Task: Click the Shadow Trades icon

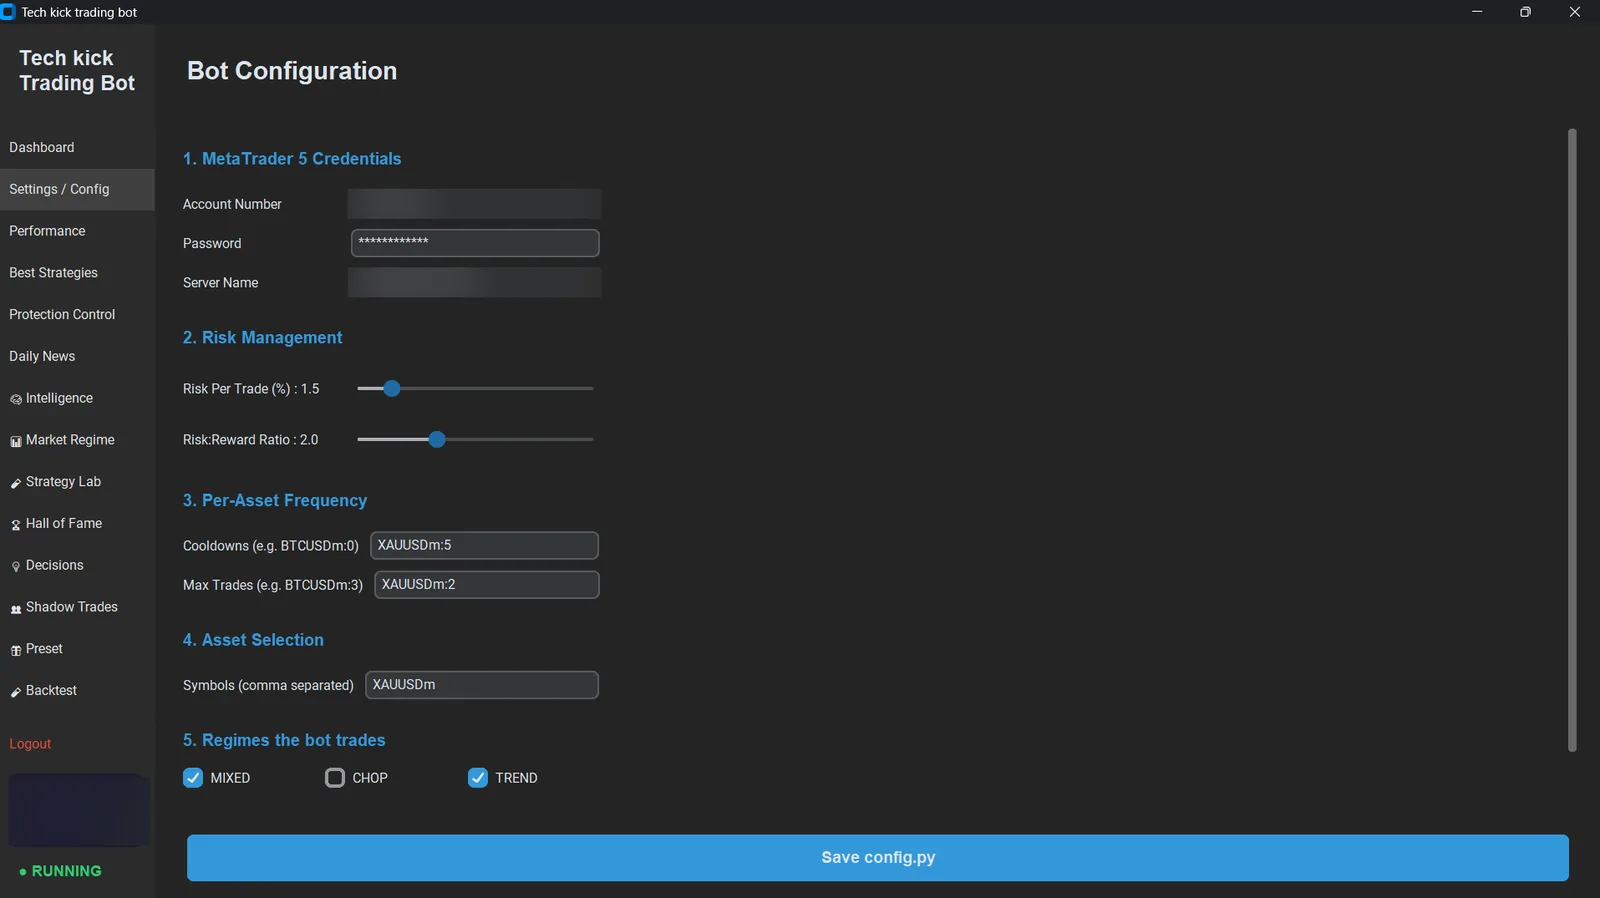Action: [x=16, y=609]
